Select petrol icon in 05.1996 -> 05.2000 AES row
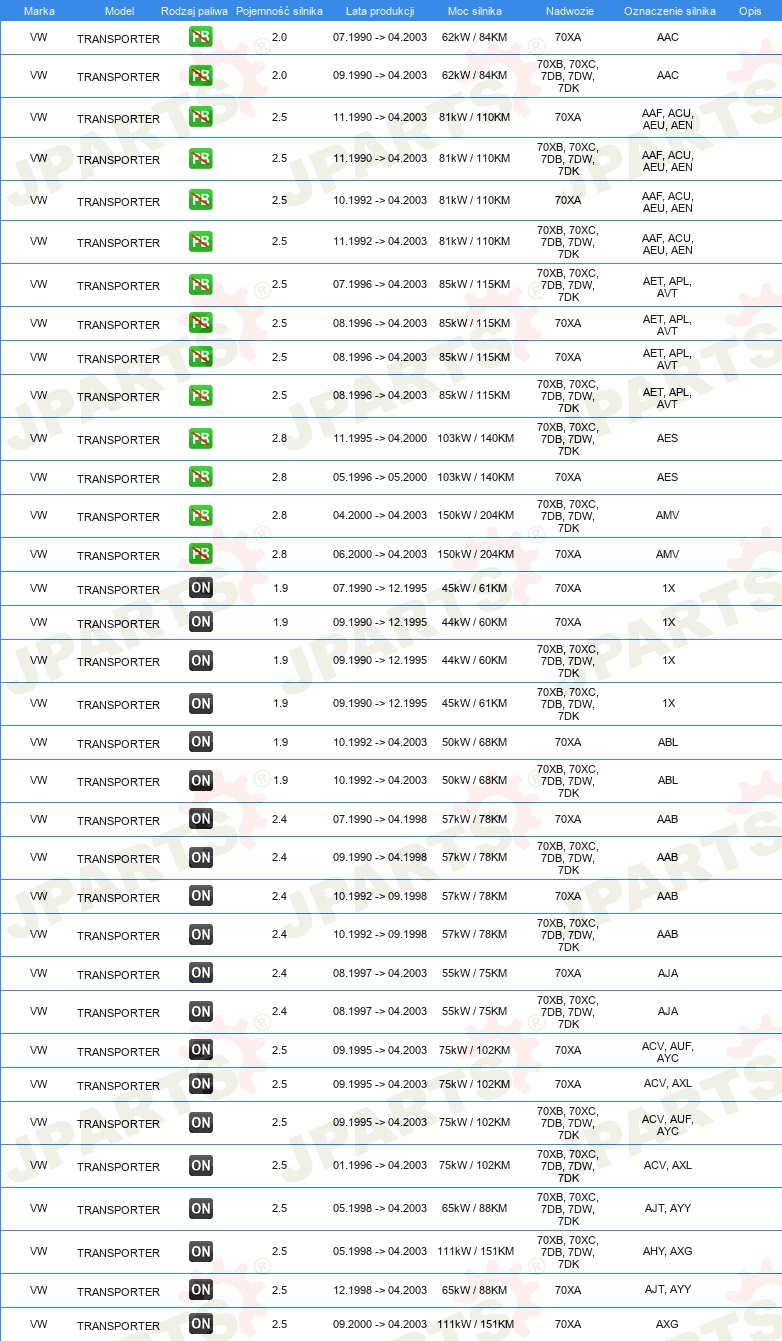Viewport: 782px width, 1341px height. [200, 477]
